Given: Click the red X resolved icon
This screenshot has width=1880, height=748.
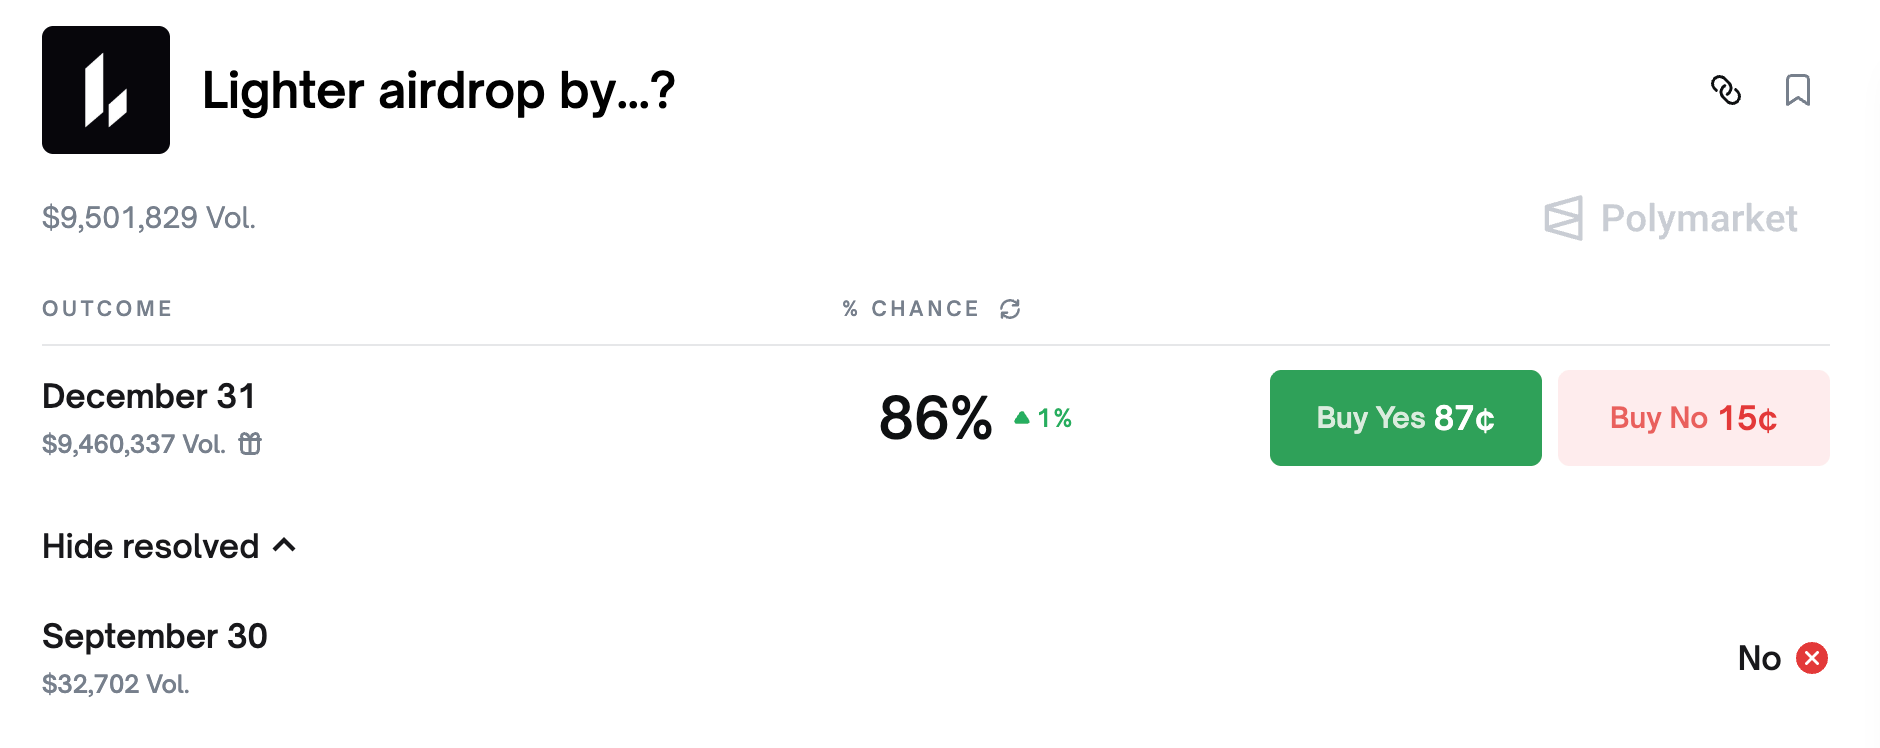Looking at the screenshot, I should click(x=1811, y=658).
